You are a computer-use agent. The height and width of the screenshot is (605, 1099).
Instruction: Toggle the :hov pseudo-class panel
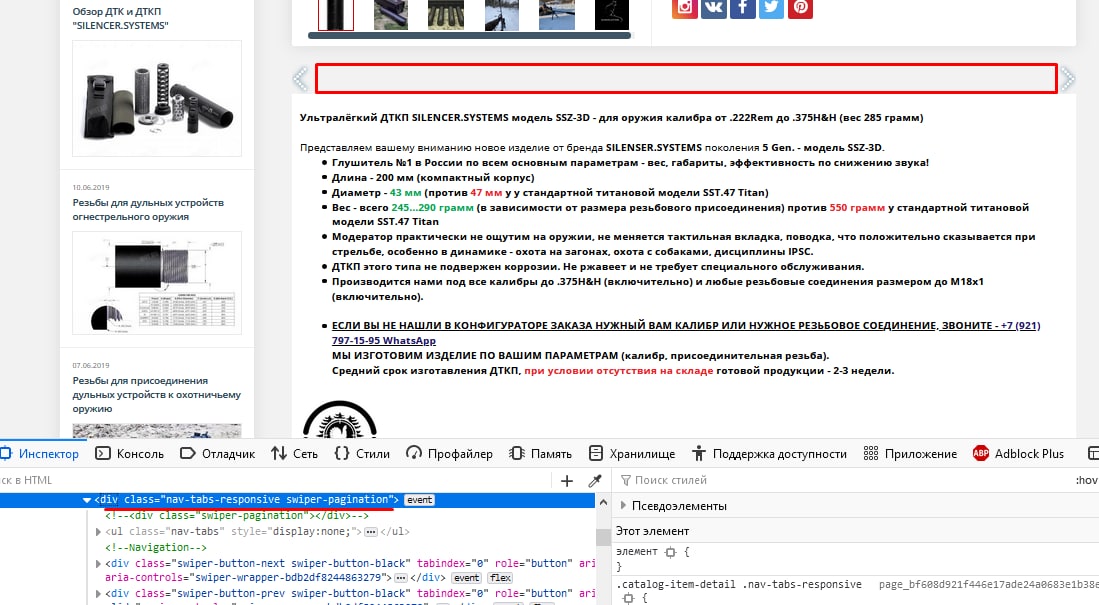(1086, 480)
